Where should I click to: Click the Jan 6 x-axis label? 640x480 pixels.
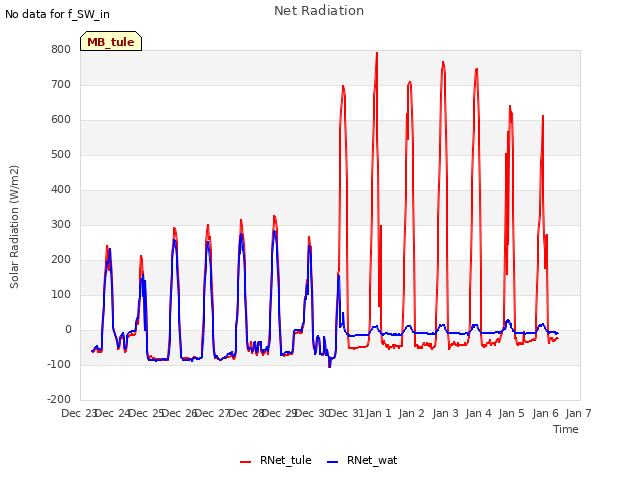545,413
